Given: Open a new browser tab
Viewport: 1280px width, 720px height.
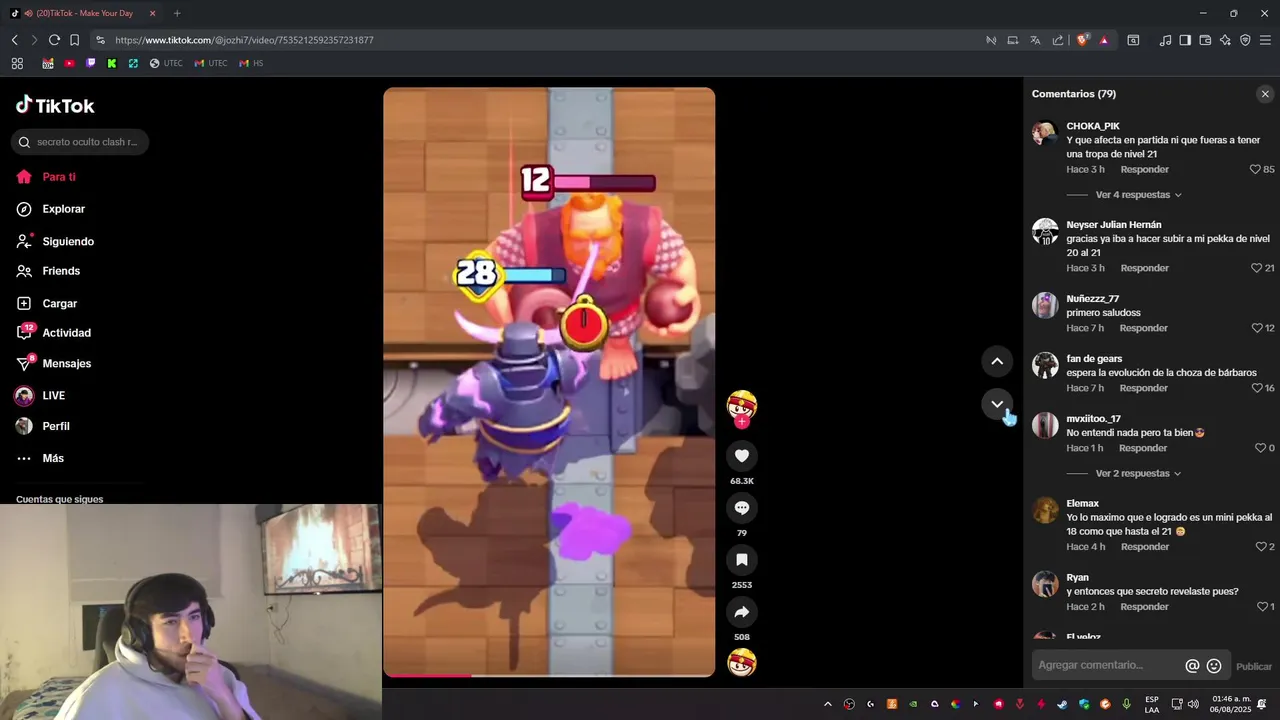Looking at the screenshot, I should coord(177,13).
